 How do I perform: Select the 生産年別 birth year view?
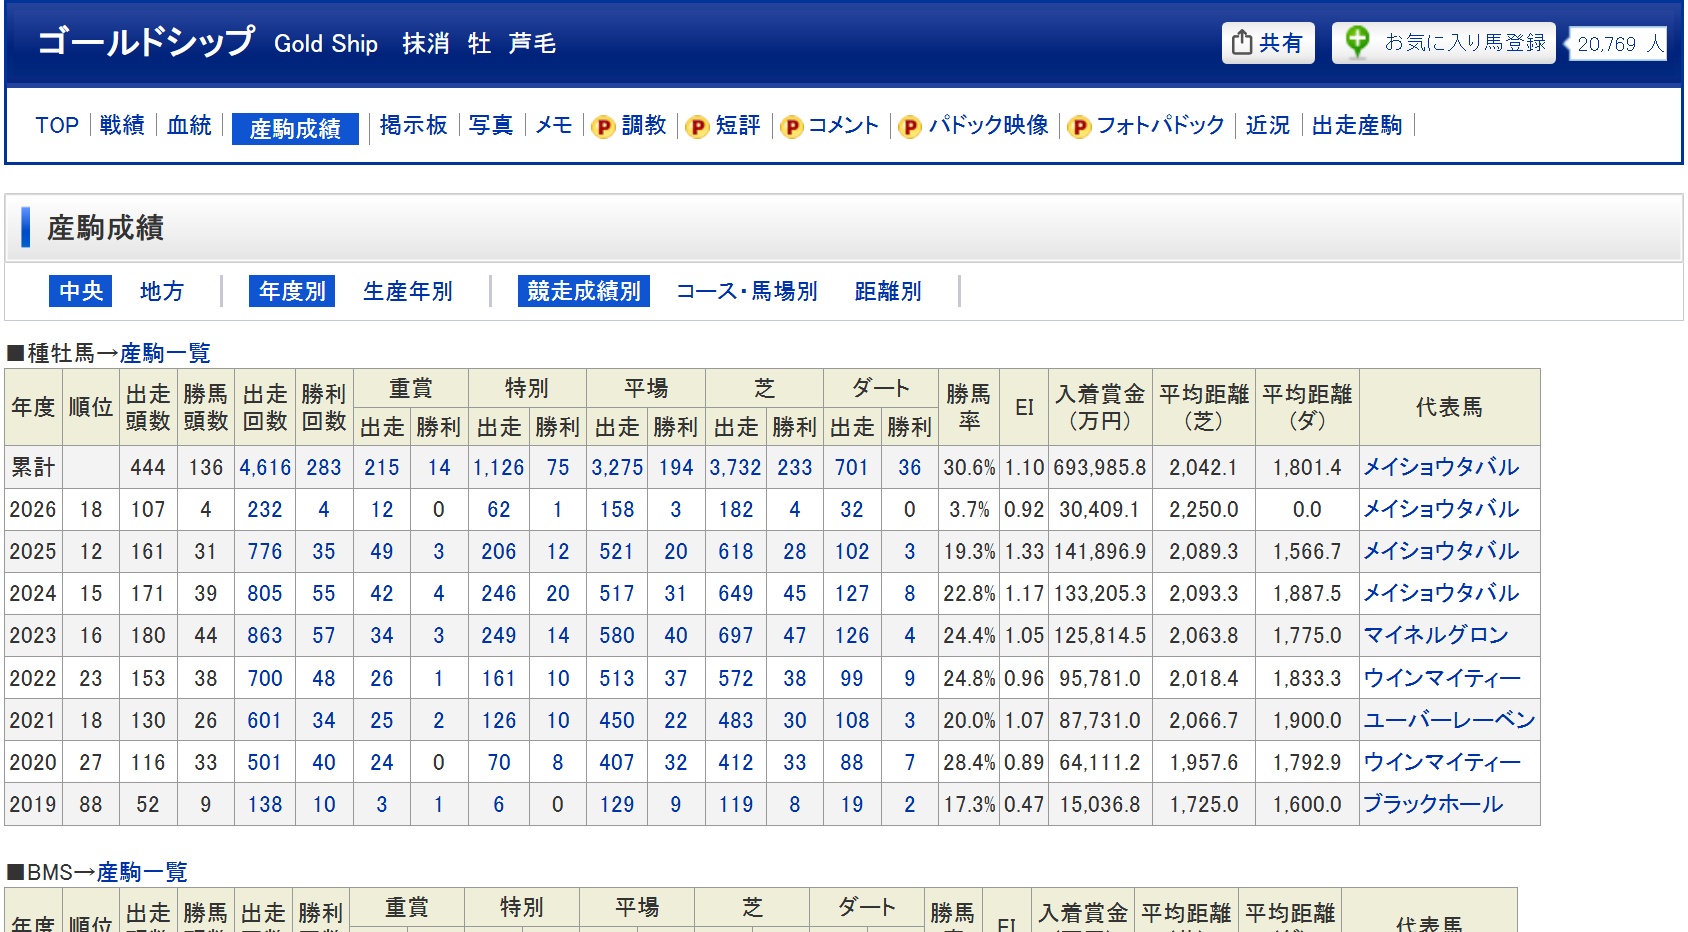pyautogui.click(x=407, y=291)
